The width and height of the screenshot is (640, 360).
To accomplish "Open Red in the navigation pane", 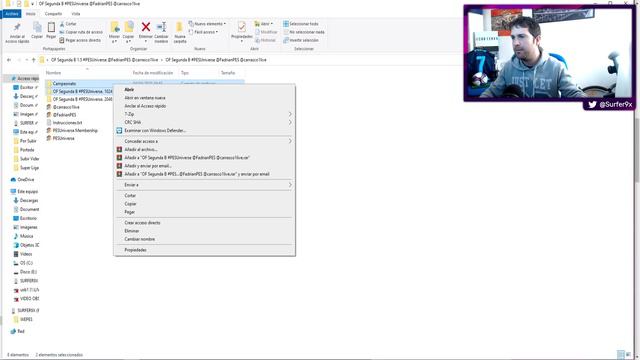I will coord(18,331).
